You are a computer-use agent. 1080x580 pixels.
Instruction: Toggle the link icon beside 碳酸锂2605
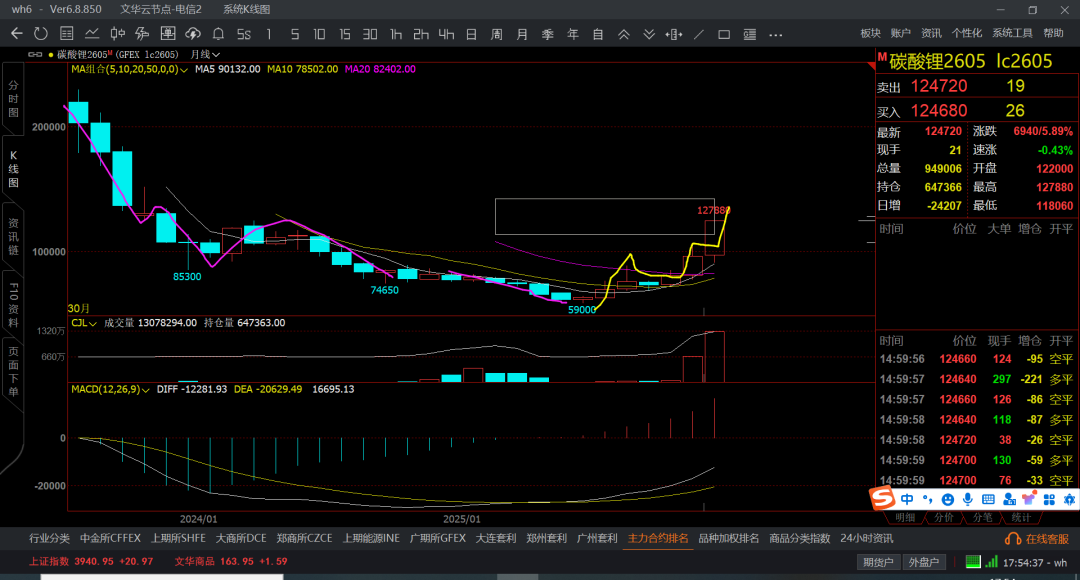37,54
